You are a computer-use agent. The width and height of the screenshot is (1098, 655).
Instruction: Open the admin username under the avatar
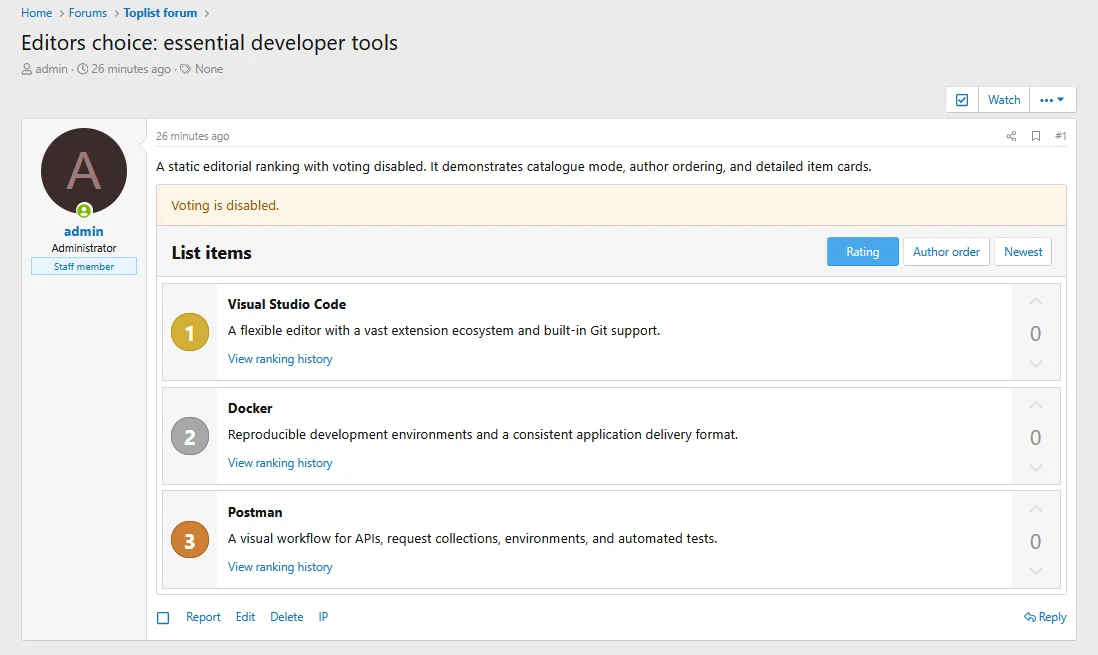pos(84,231)
